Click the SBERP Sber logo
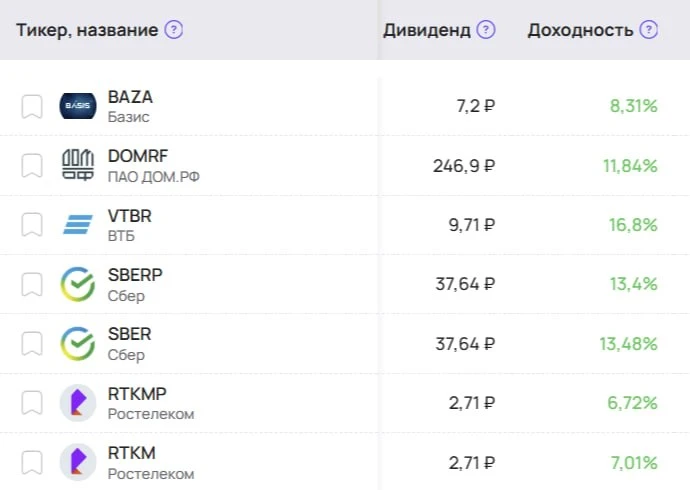The width and height of the screenshot is (690, 490). click(x=78, y=284)
